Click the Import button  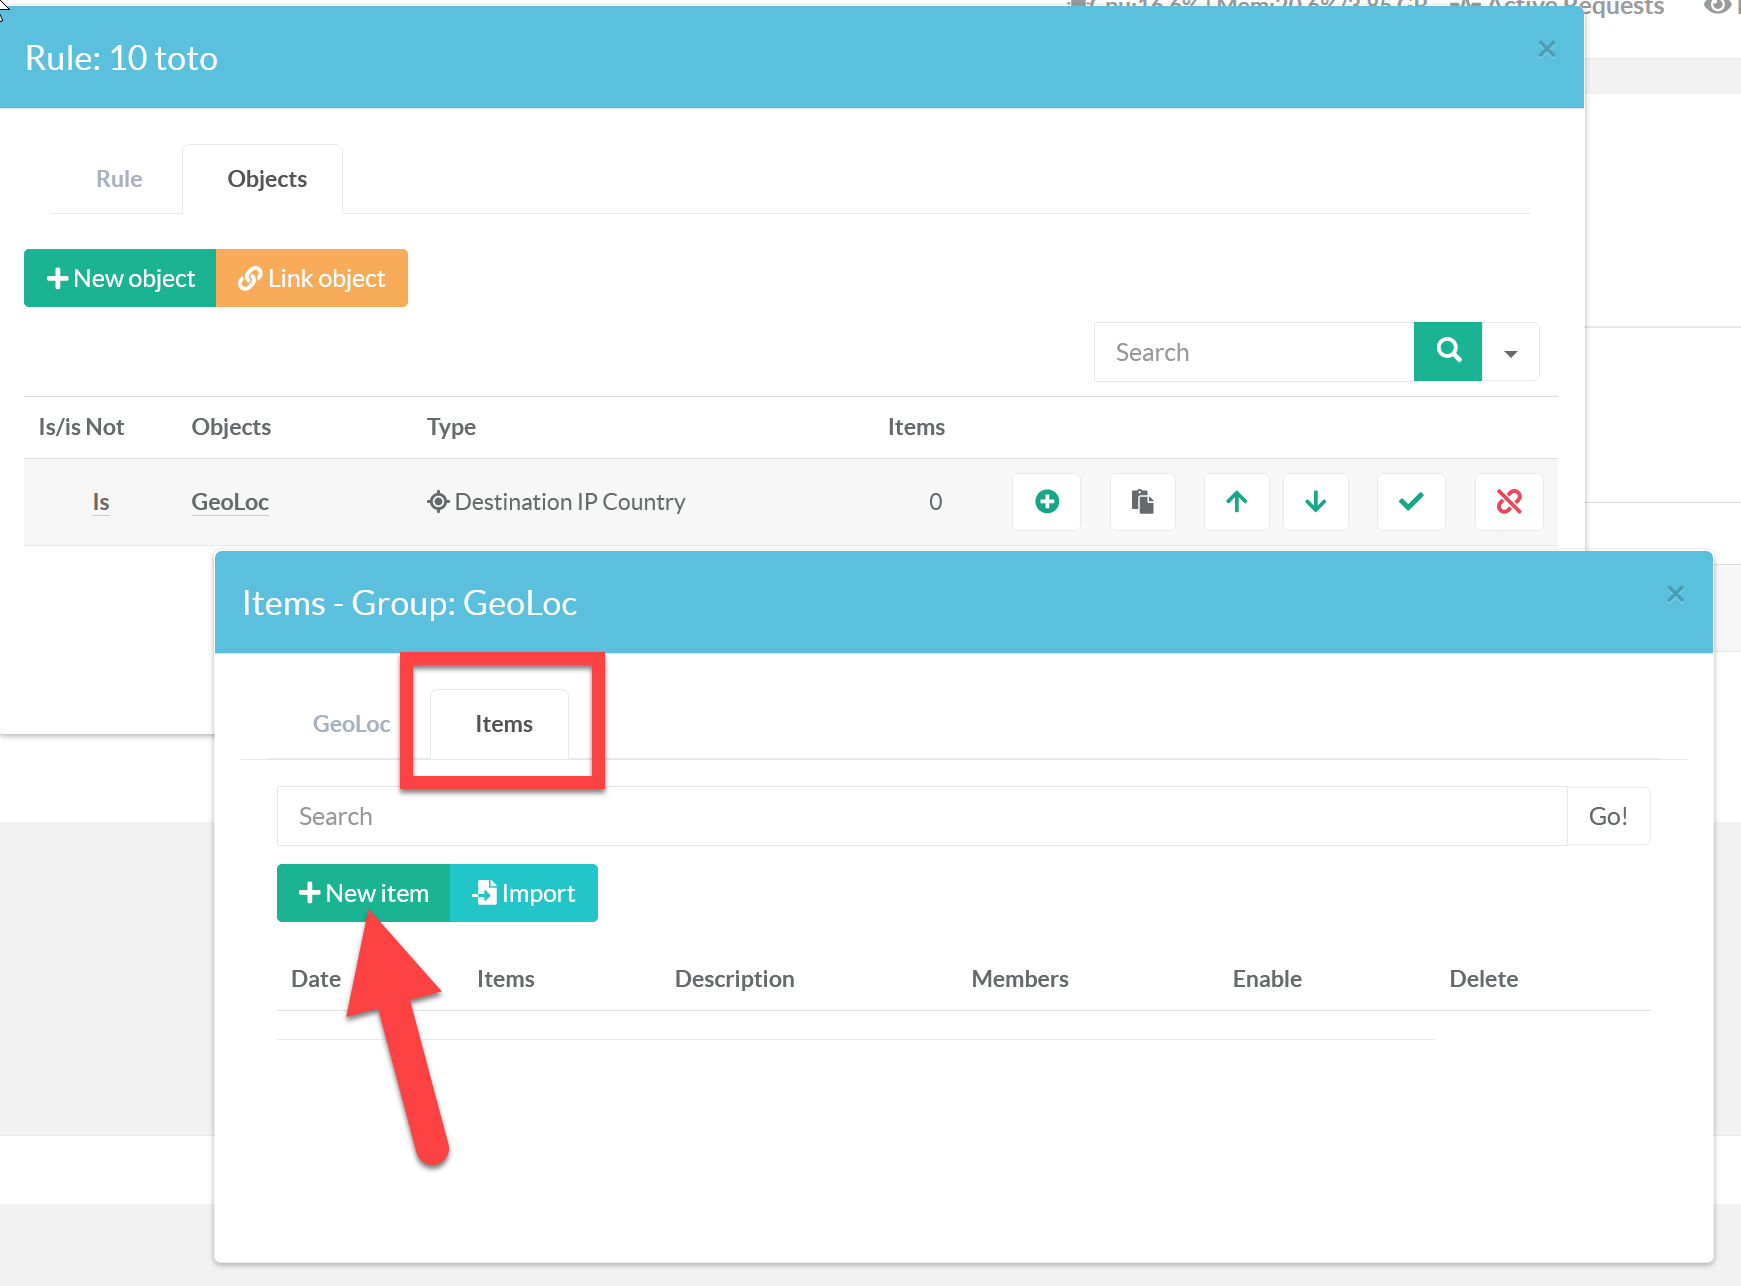coord(524,893)
